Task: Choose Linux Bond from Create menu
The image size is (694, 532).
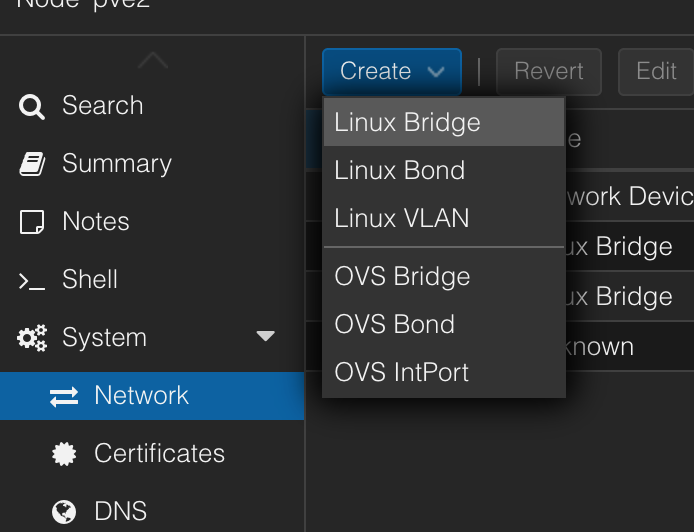Action: (x=399, y=170)
